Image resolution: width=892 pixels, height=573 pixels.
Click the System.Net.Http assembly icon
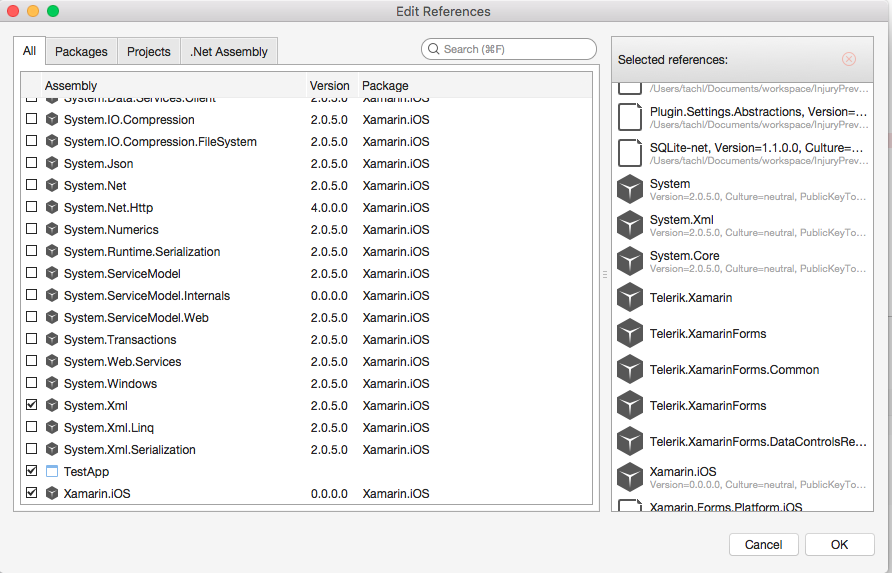(52, 208)
